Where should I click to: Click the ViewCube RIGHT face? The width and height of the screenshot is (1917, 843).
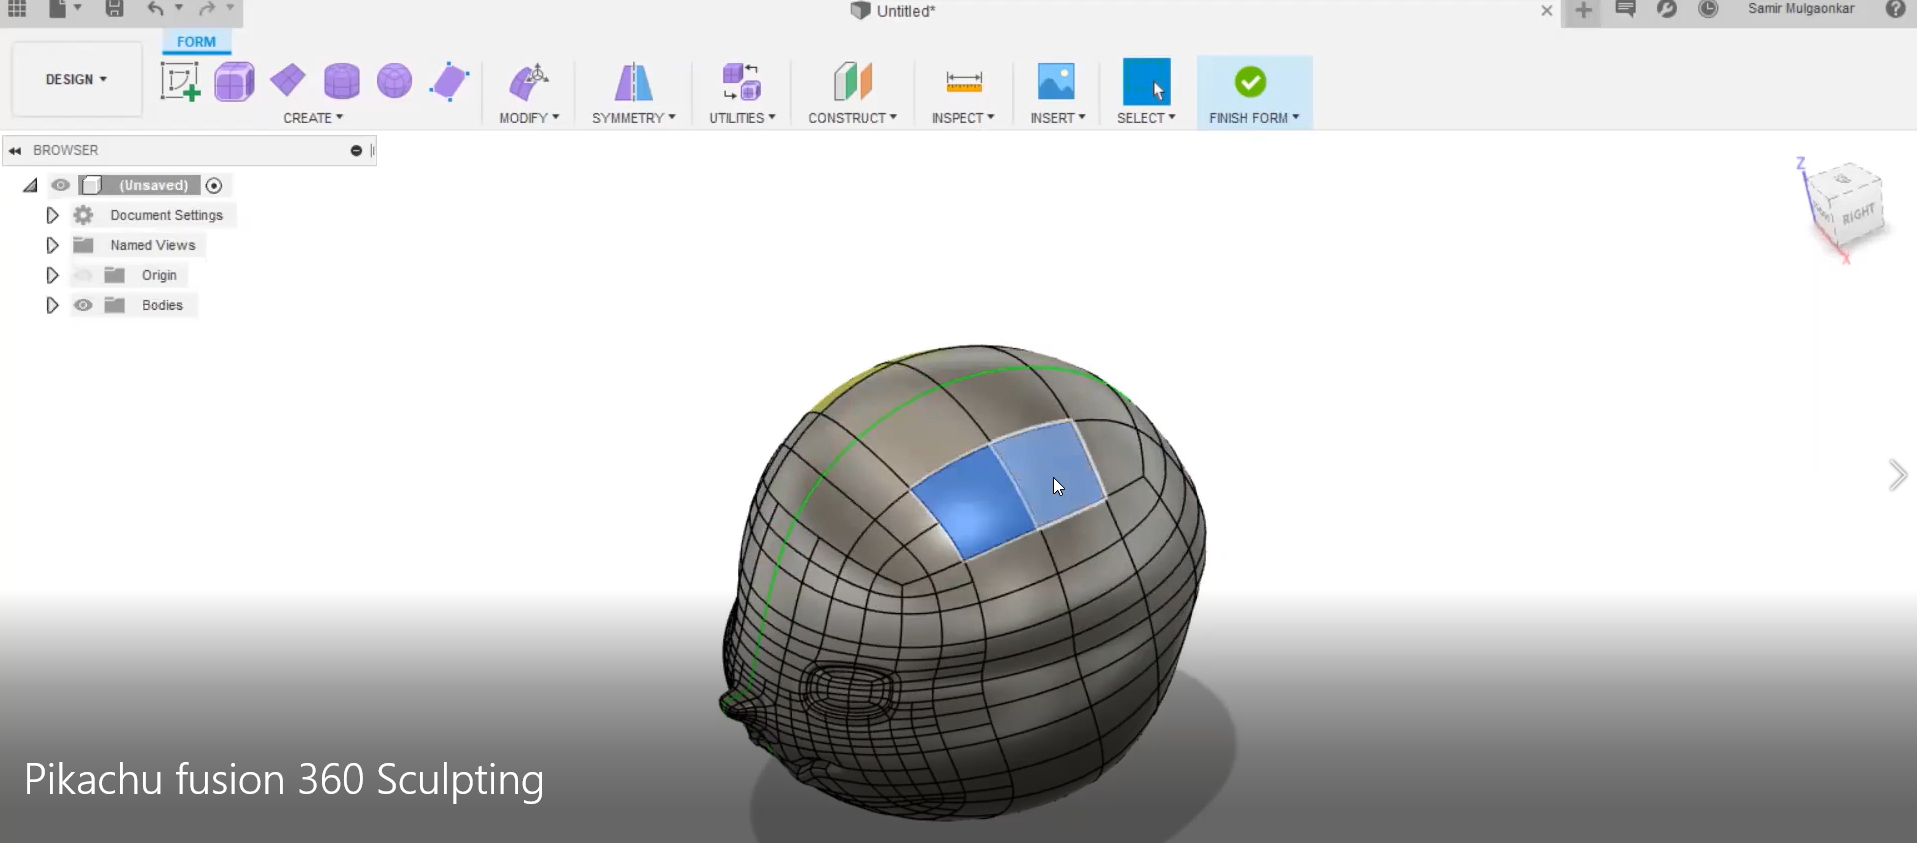coord(1859,213)
